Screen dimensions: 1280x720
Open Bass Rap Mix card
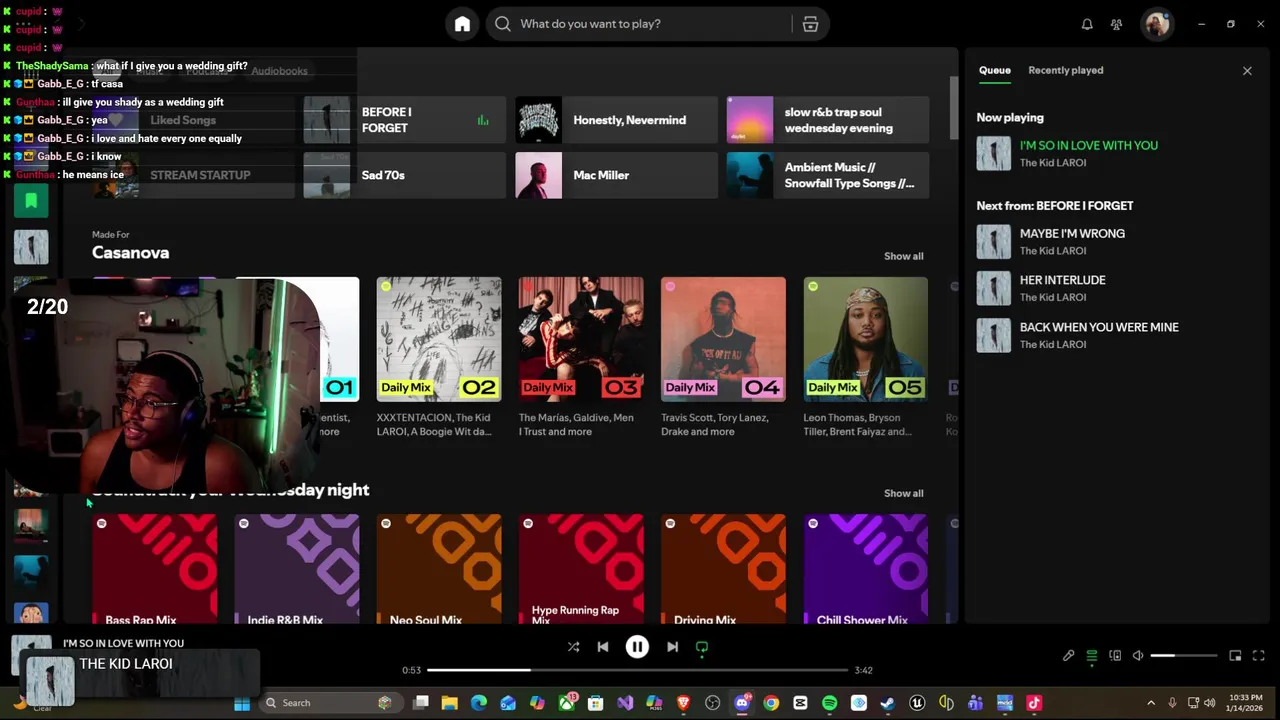(155, 569)
